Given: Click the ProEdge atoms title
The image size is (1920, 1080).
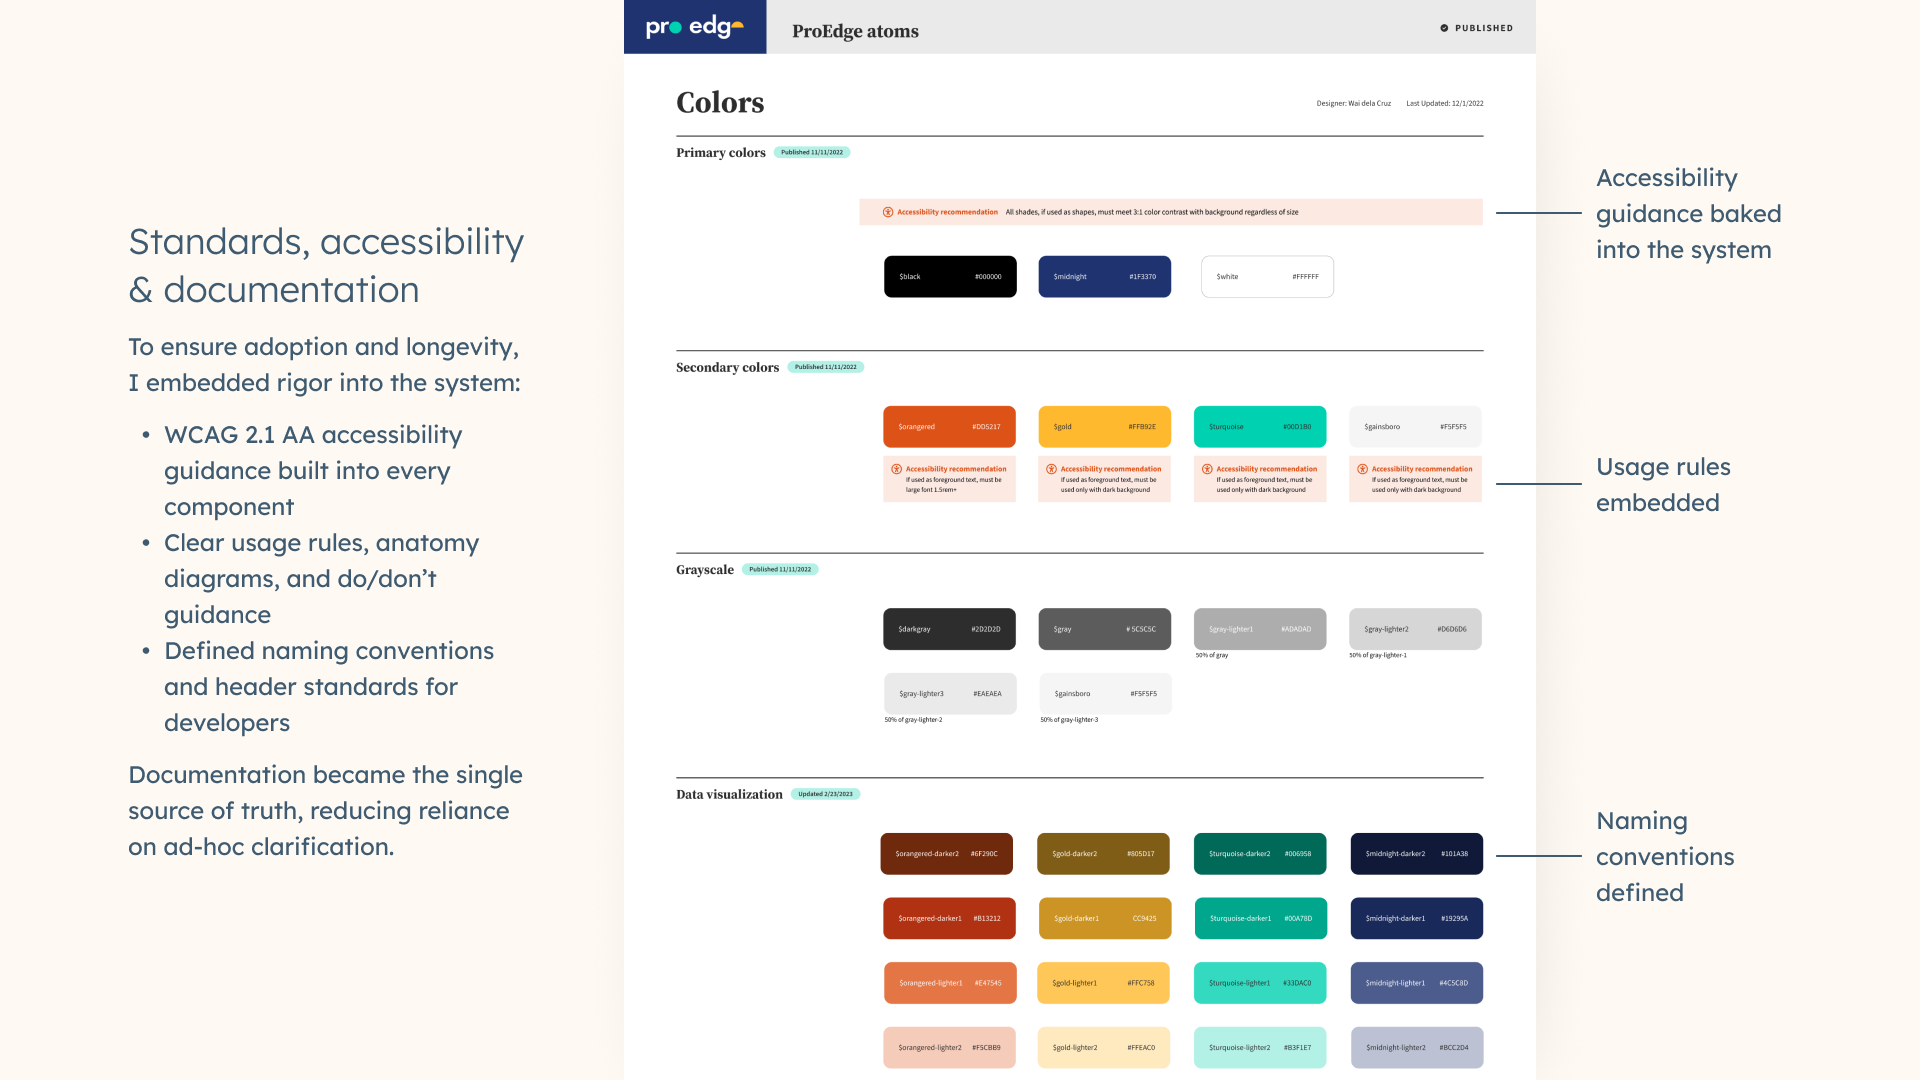Looking at the screenshot, I should point(855,31).
